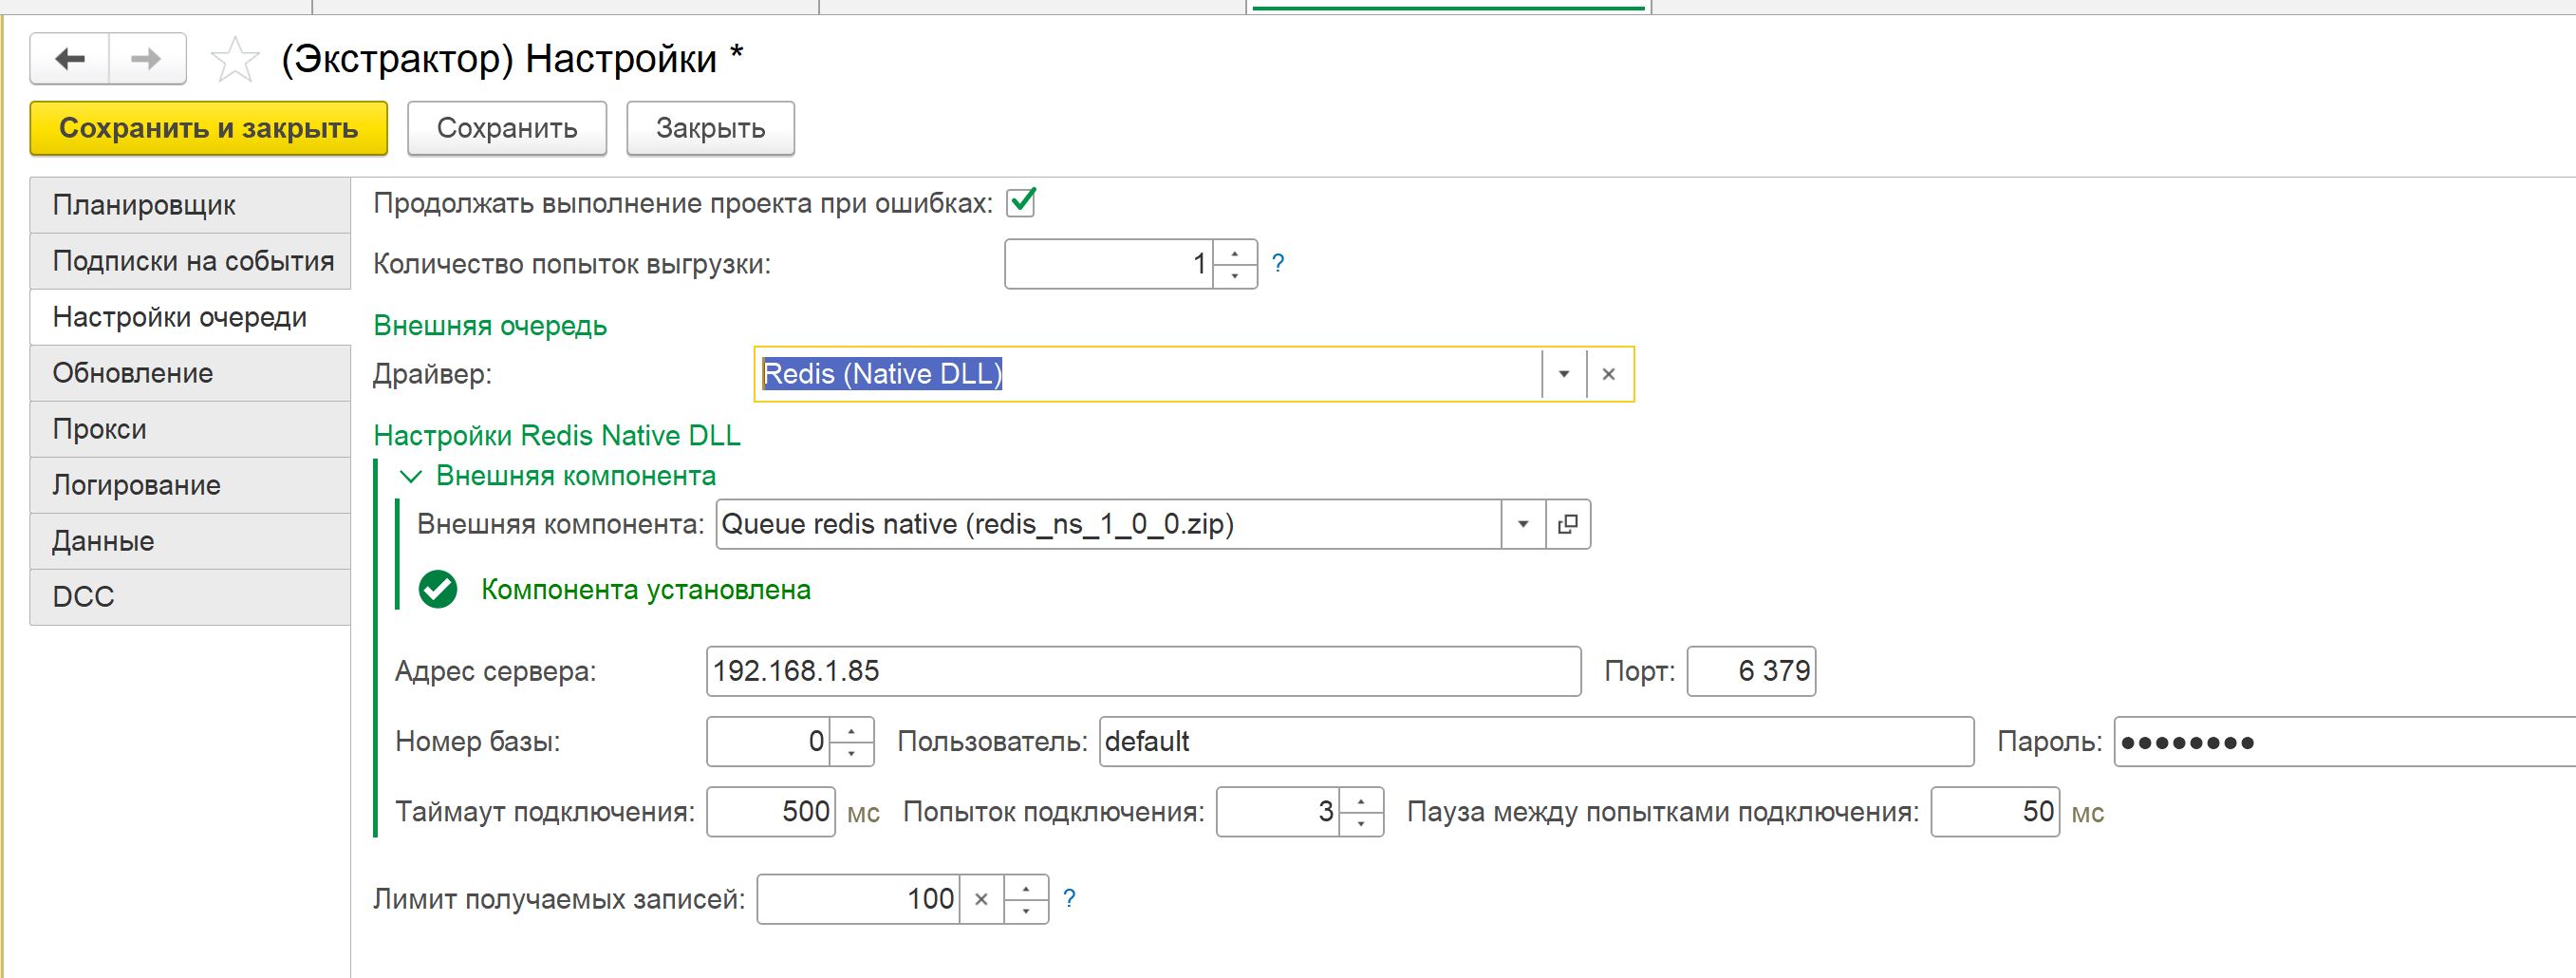Click the Драйвер Redis (Native DLL) field
The height and width of the screenshot is (978, 2576).
(x=1148, y=374)
